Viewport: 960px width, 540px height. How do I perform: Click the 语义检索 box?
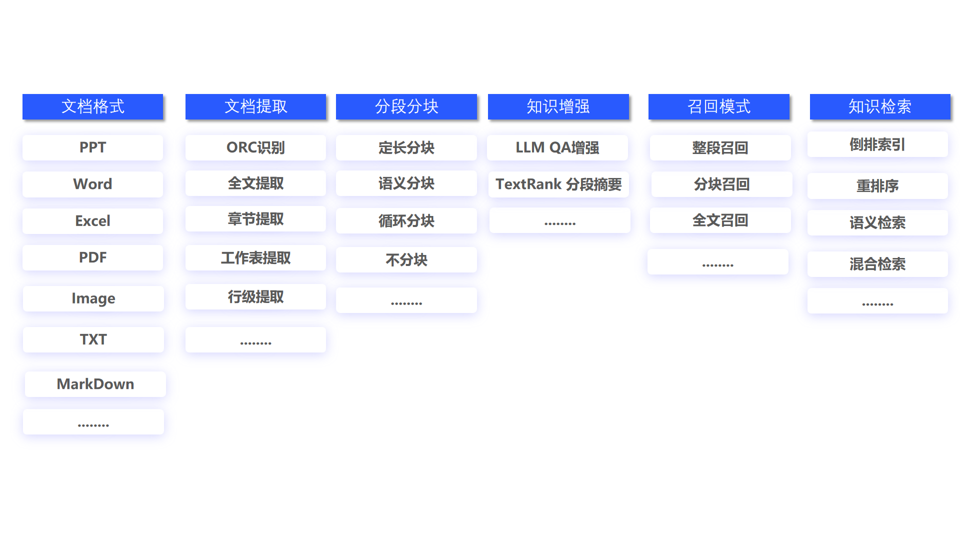coord(877,223)
